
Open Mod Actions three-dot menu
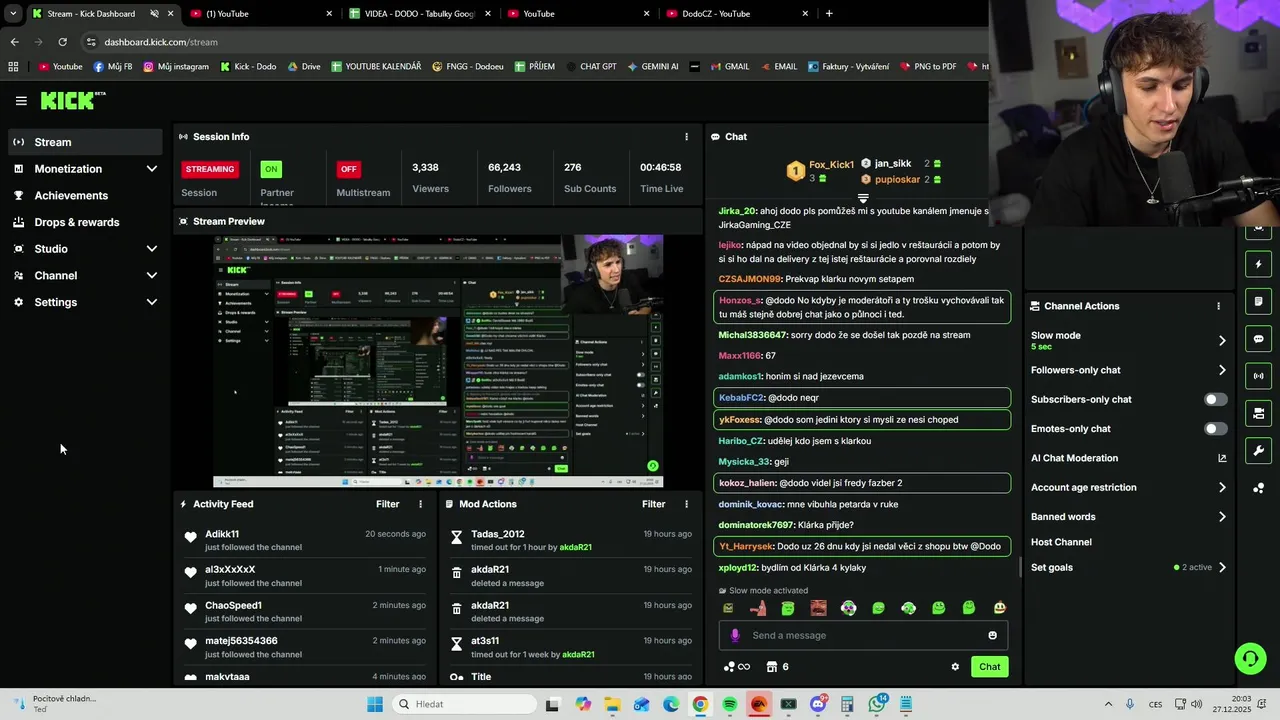(x=686, y=504)
